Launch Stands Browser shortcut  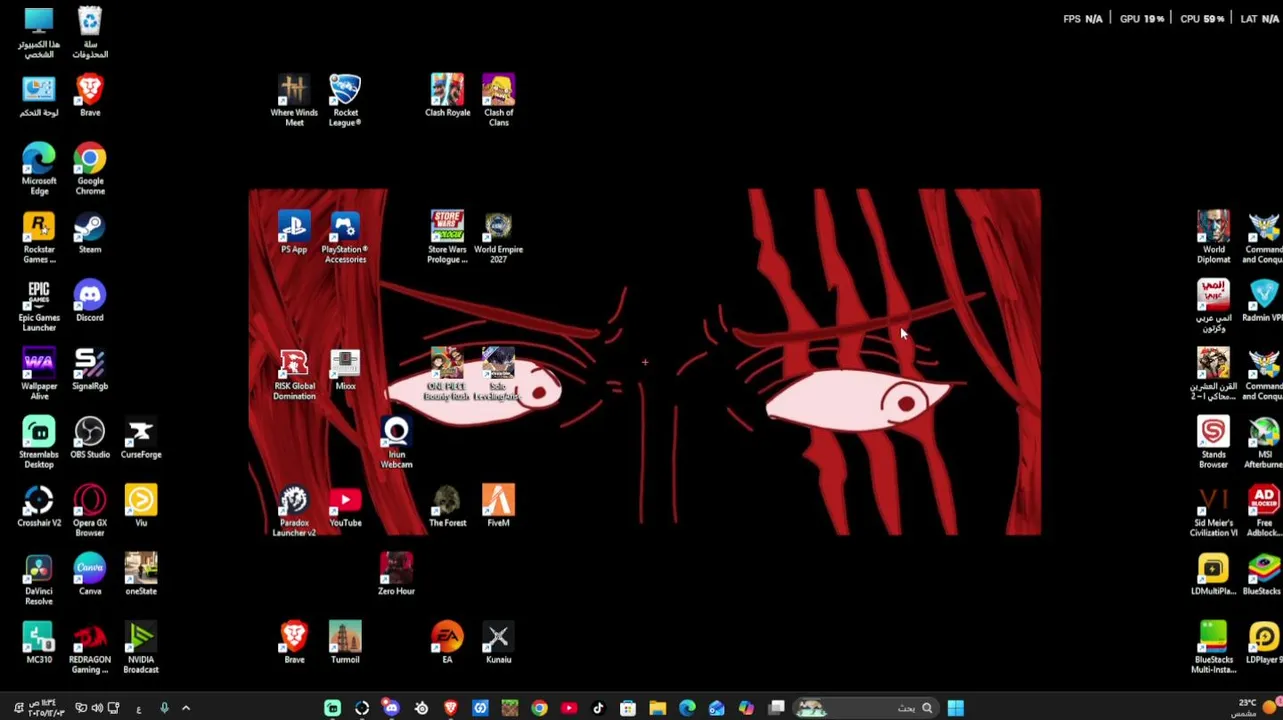click(1213, 442)
